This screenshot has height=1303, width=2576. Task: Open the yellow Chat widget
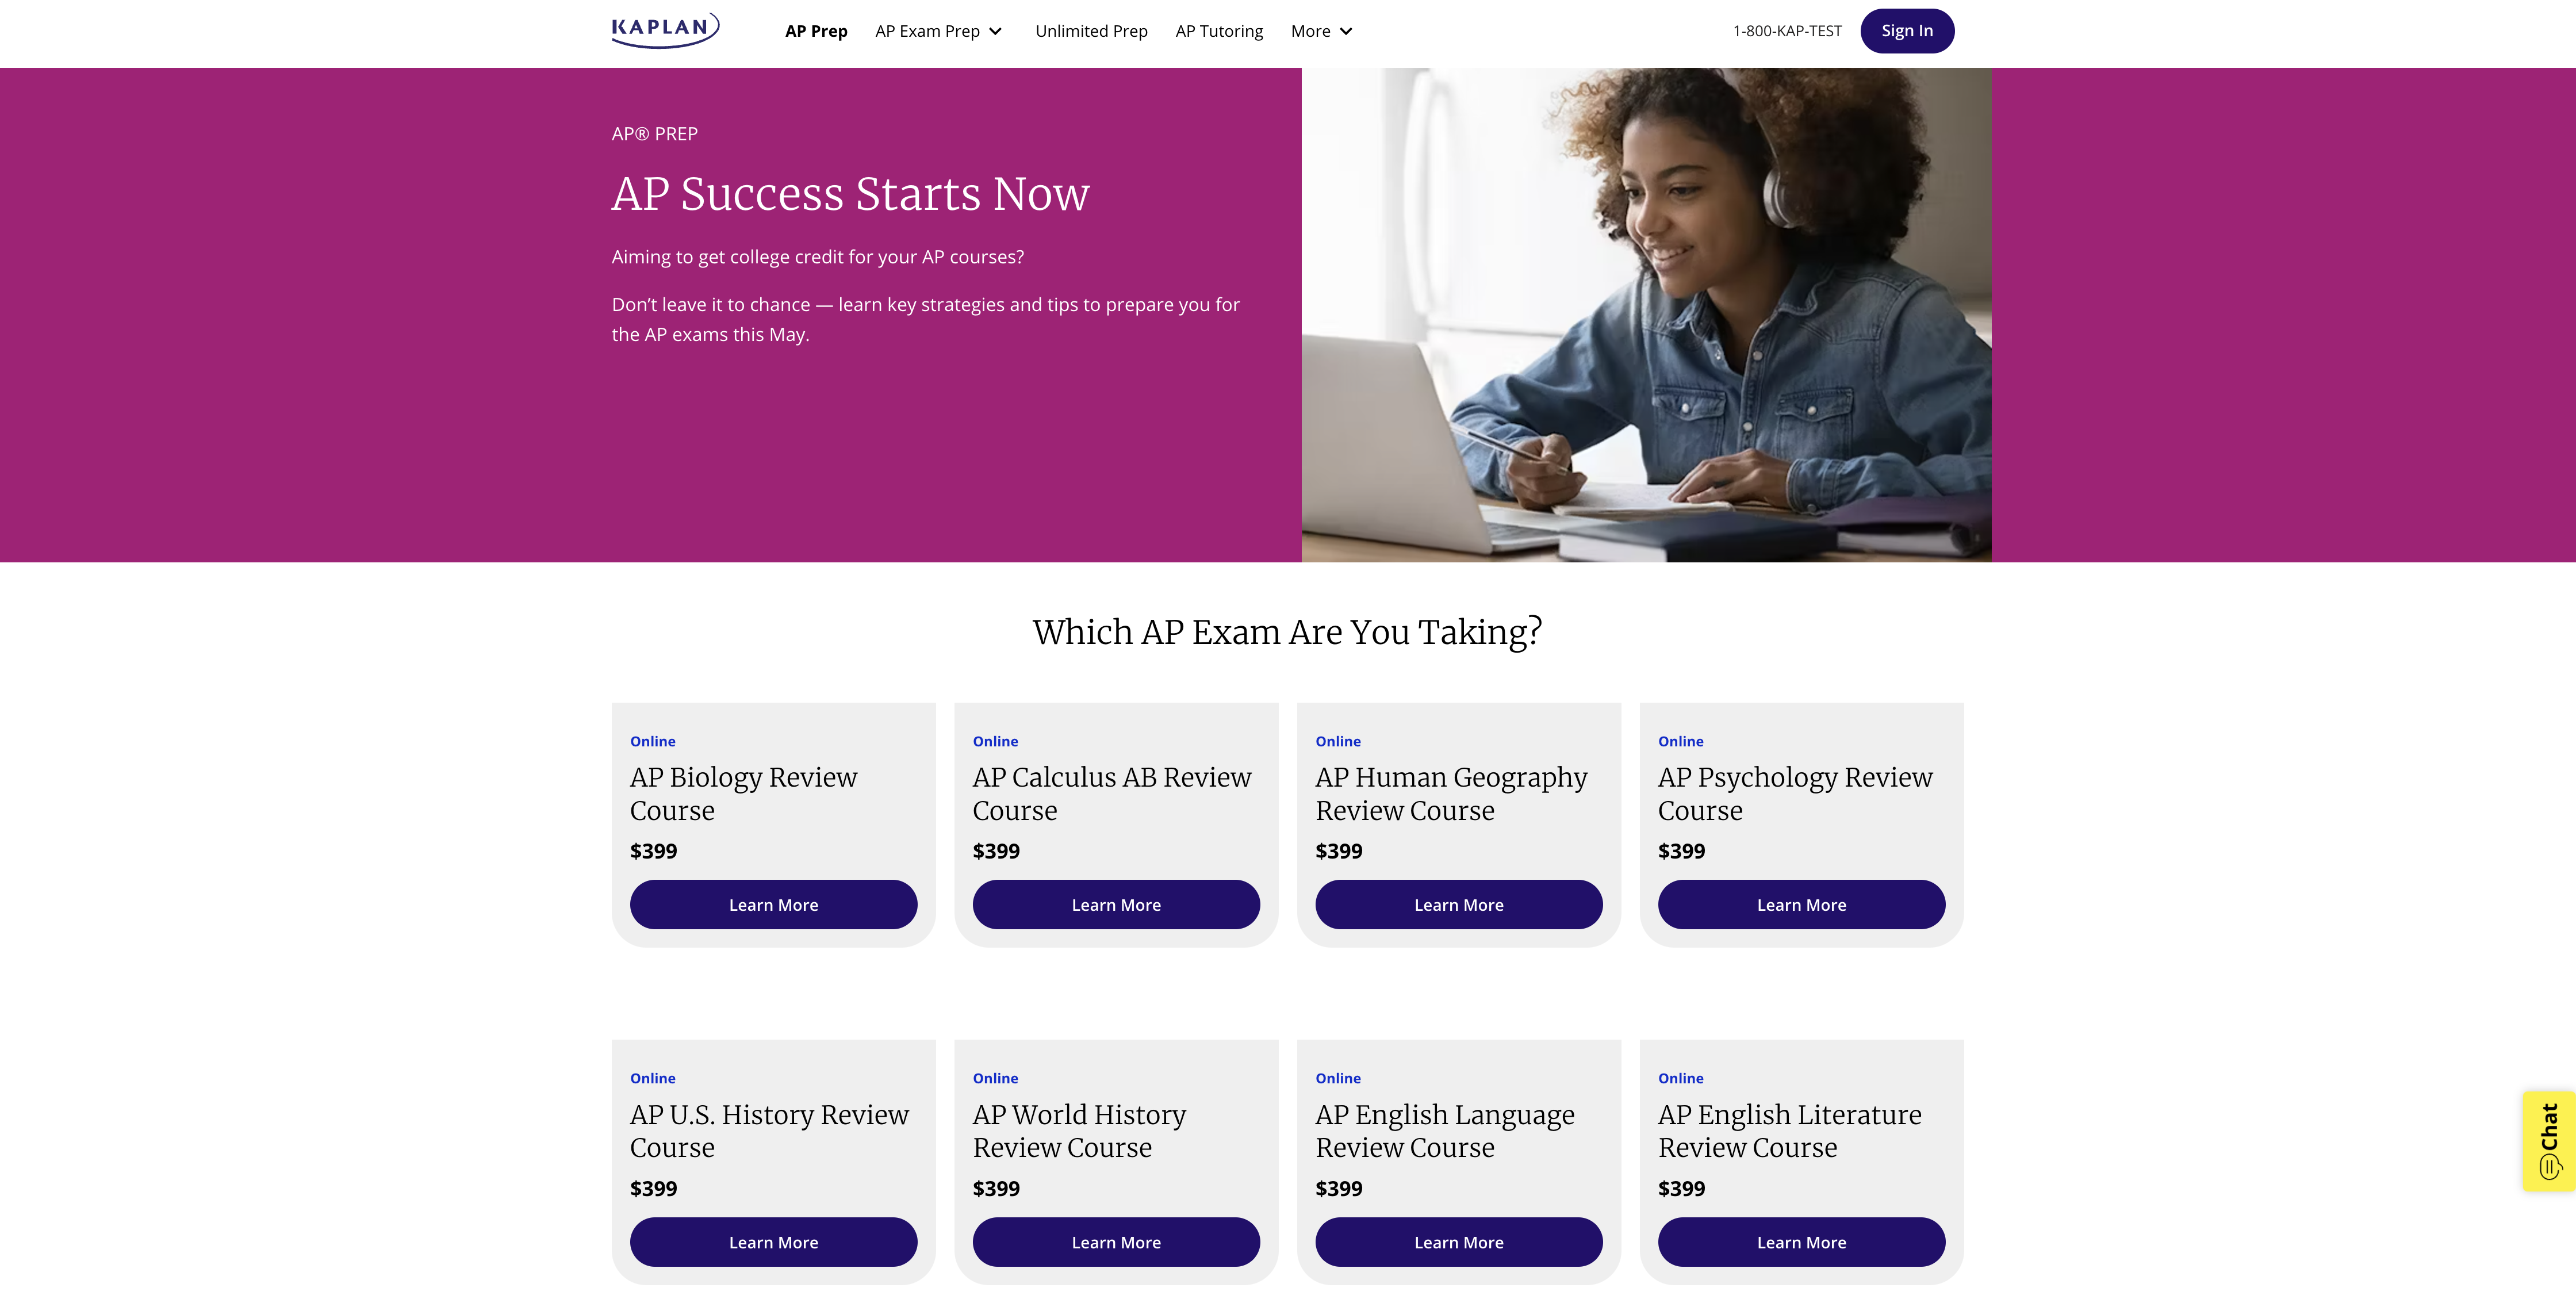coord(2548,1141)
